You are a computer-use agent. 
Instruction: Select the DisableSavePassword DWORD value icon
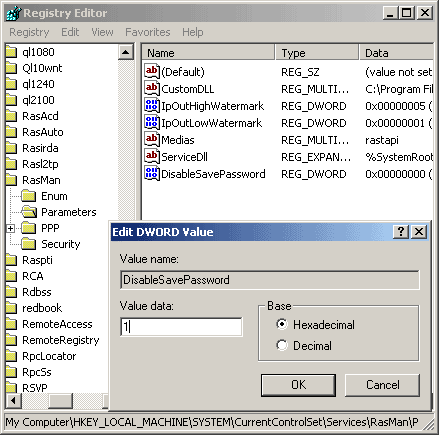pyautogui.click(x=152, y=174)
